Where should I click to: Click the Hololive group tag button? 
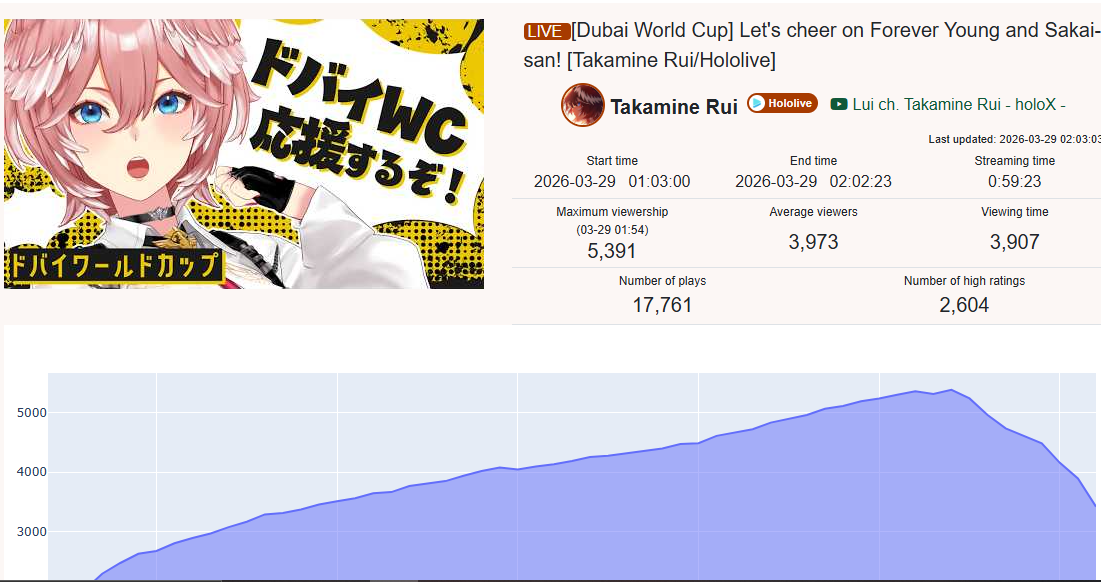[x=782, y=103]
